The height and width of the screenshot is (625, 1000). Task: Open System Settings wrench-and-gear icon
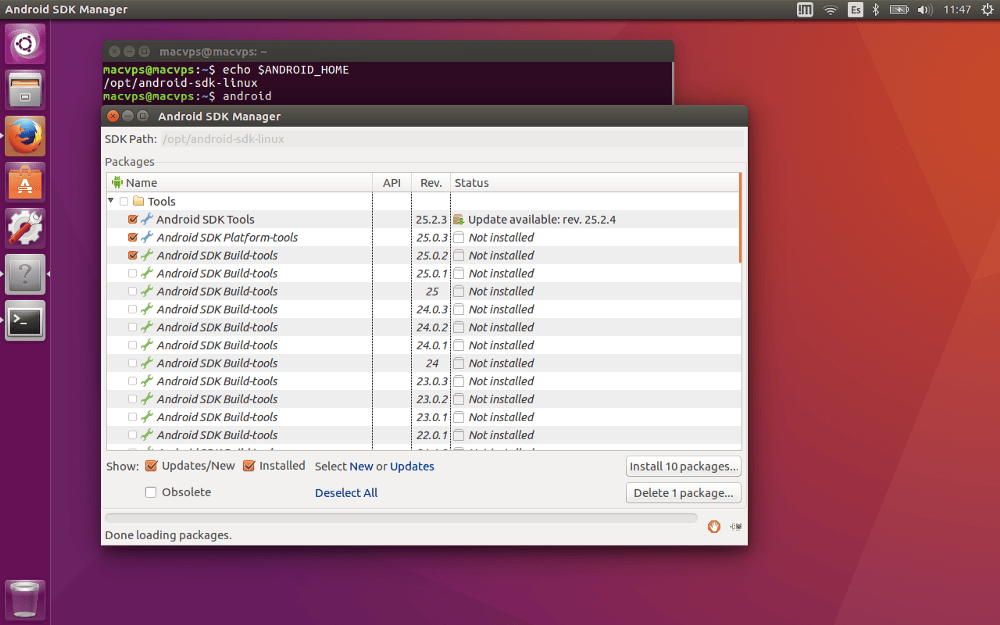coord(25,228)
